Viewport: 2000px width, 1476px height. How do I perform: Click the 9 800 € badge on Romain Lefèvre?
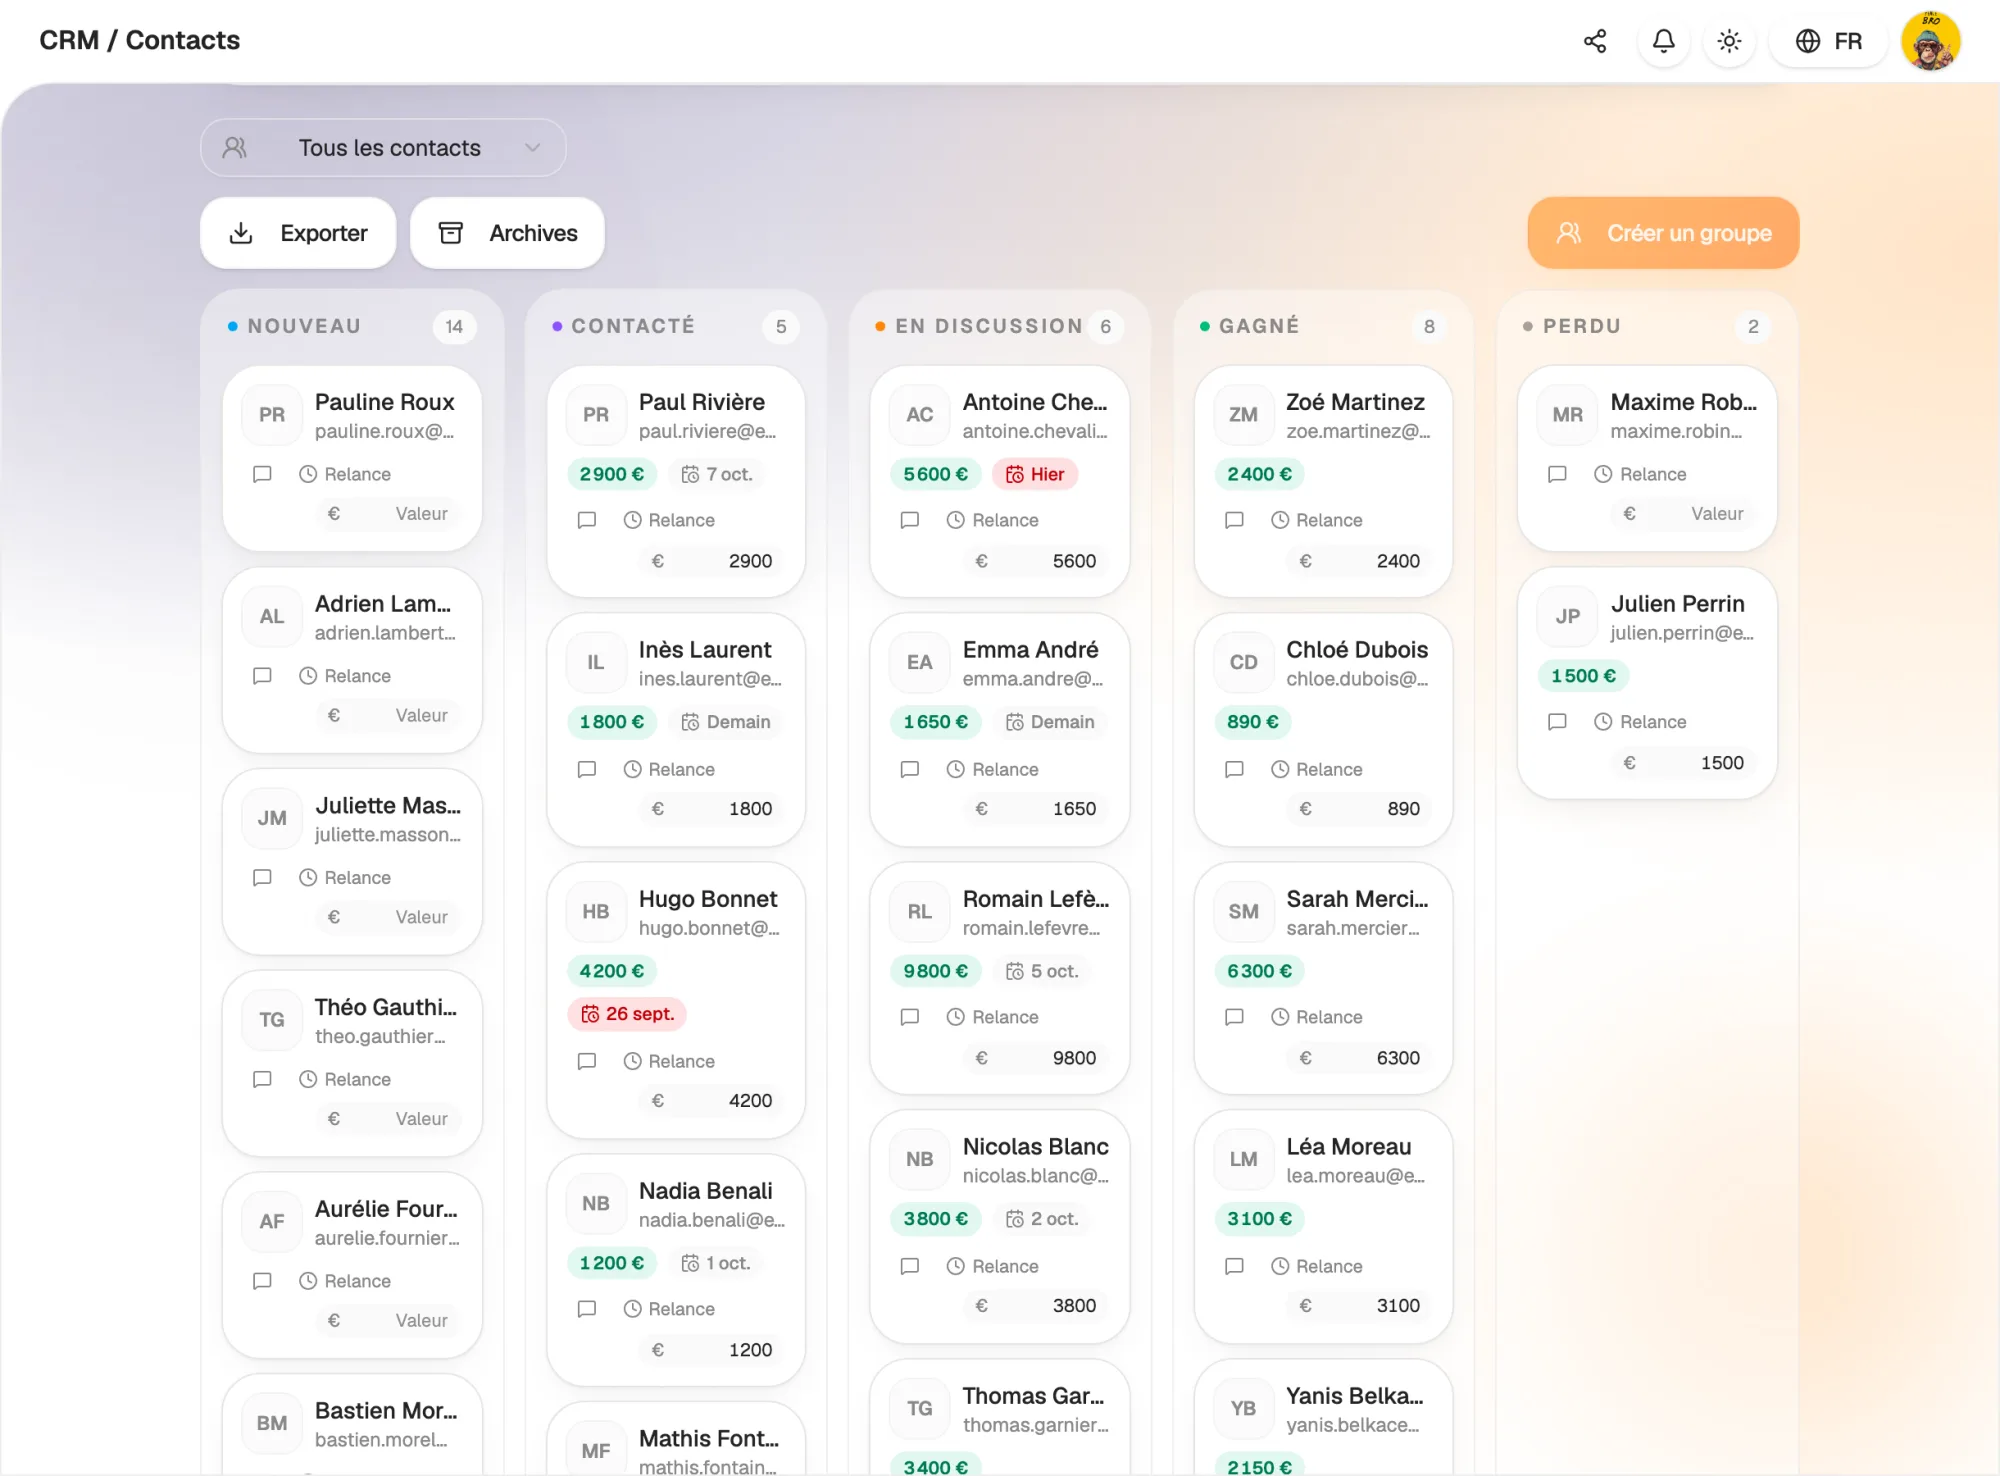[935, 971]
